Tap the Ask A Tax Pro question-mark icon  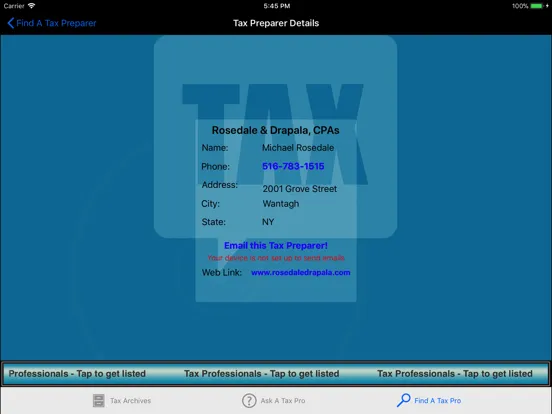coord(249,401)
